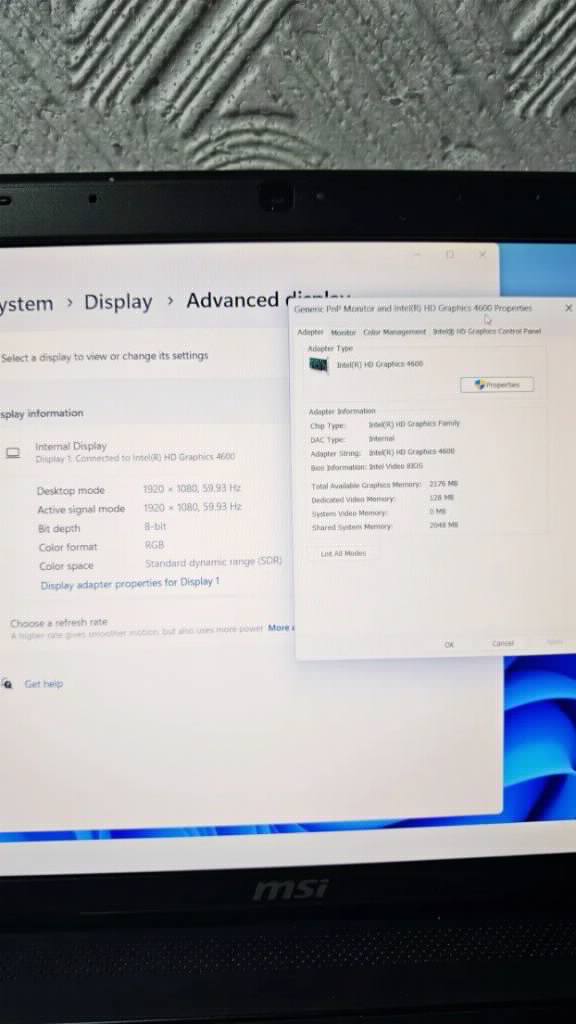This screenshot has height=1024, width=576.
Task: Open the Color Management tab
Action: click(394, 332)
